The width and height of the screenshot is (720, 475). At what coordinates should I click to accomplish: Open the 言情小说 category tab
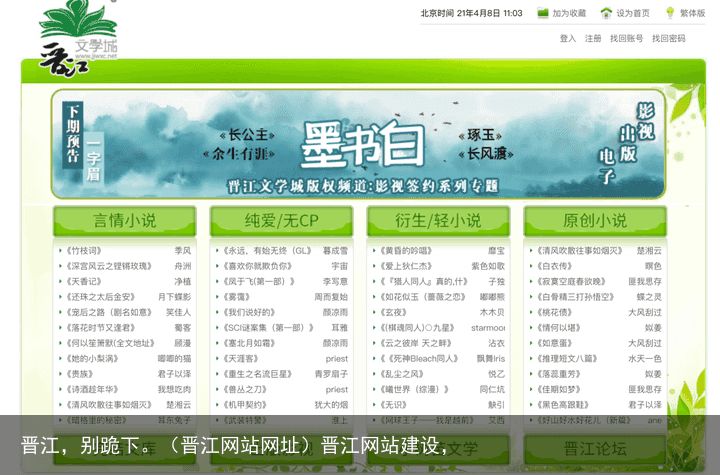pos(124,221)
